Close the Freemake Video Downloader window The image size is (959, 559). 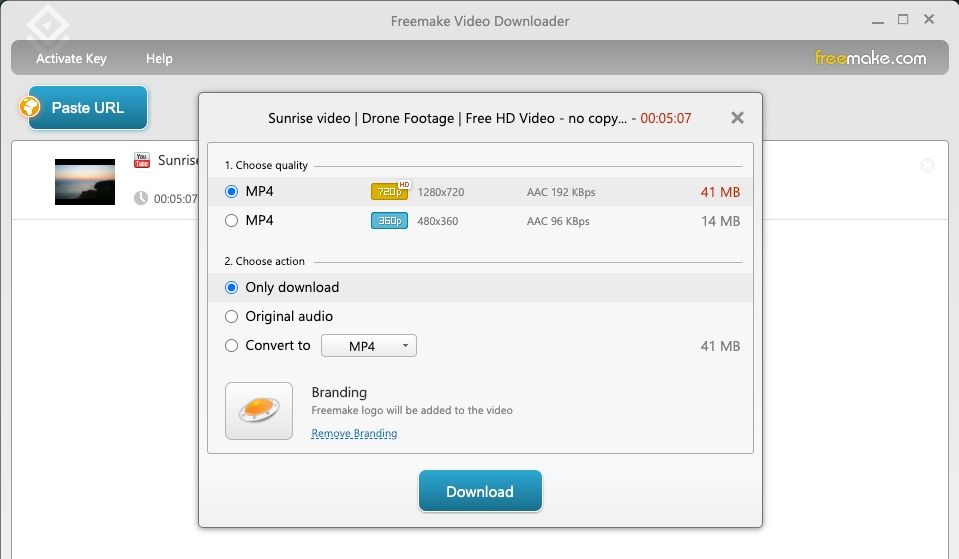pos(929,20)
